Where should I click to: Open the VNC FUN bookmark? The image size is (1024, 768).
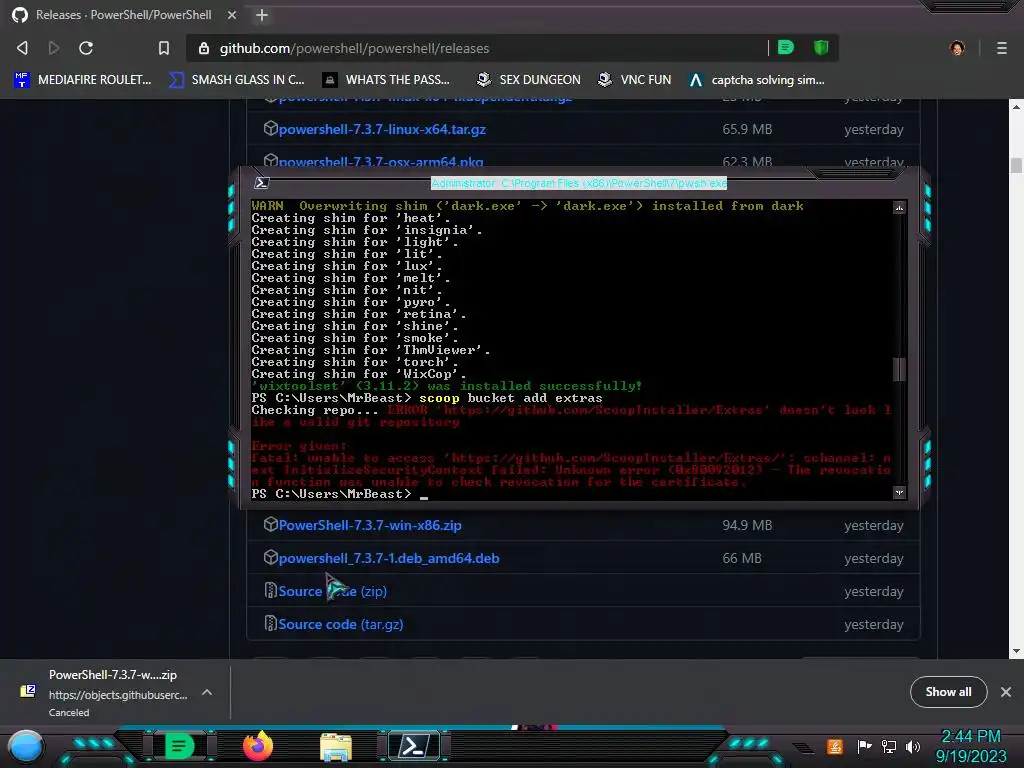[x=635, y=80]
